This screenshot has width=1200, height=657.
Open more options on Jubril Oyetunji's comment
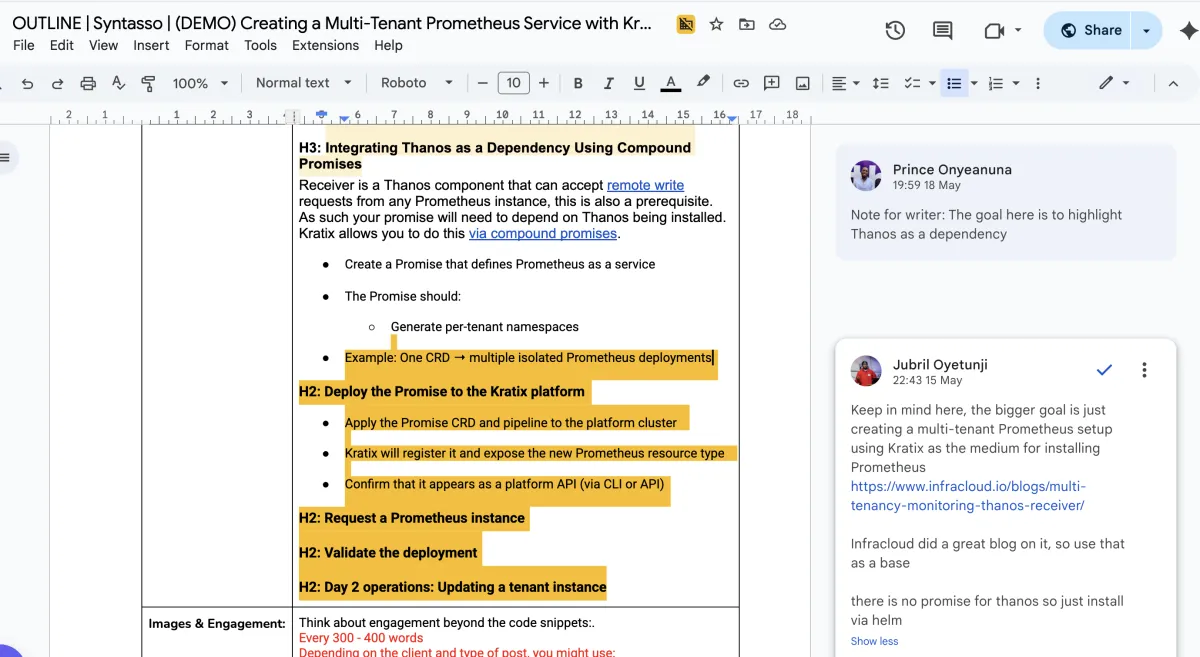tap(1144, 370)
